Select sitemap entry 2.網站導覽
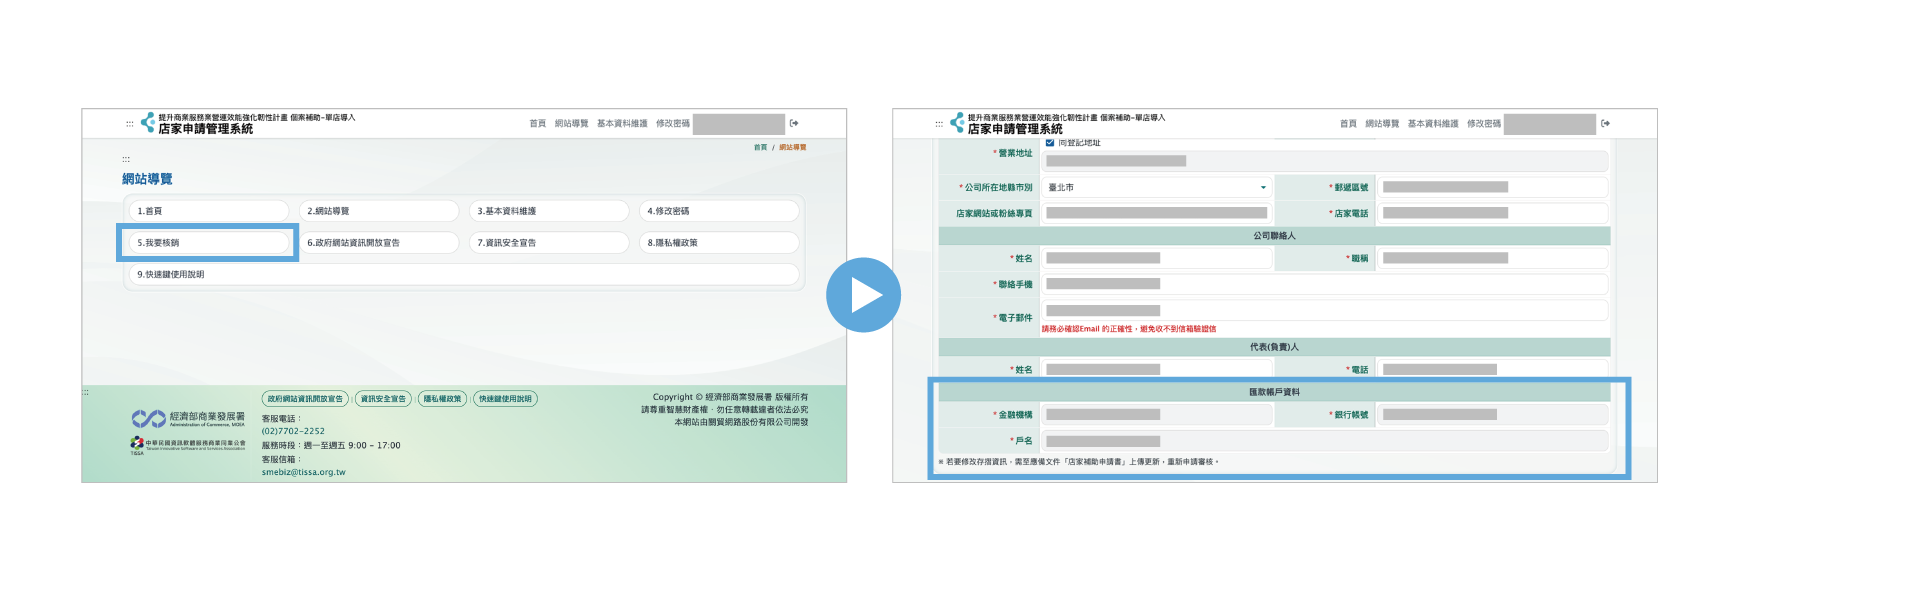The height and width of the screenshot is (600, 1920). pyautogui.click(x=379, y=211)
